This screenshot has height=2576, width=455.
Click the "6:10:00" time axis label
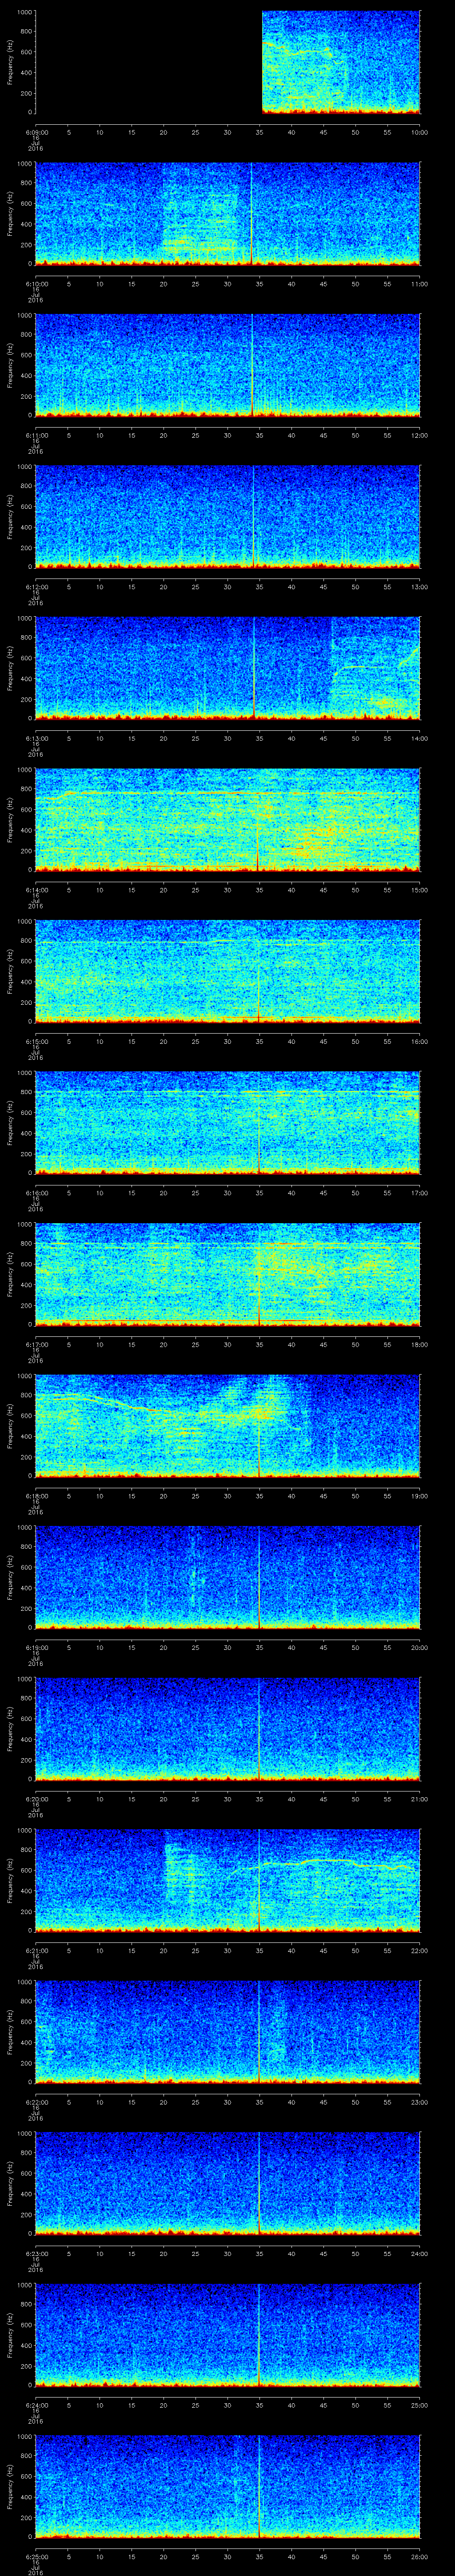(x=36, y=284)
